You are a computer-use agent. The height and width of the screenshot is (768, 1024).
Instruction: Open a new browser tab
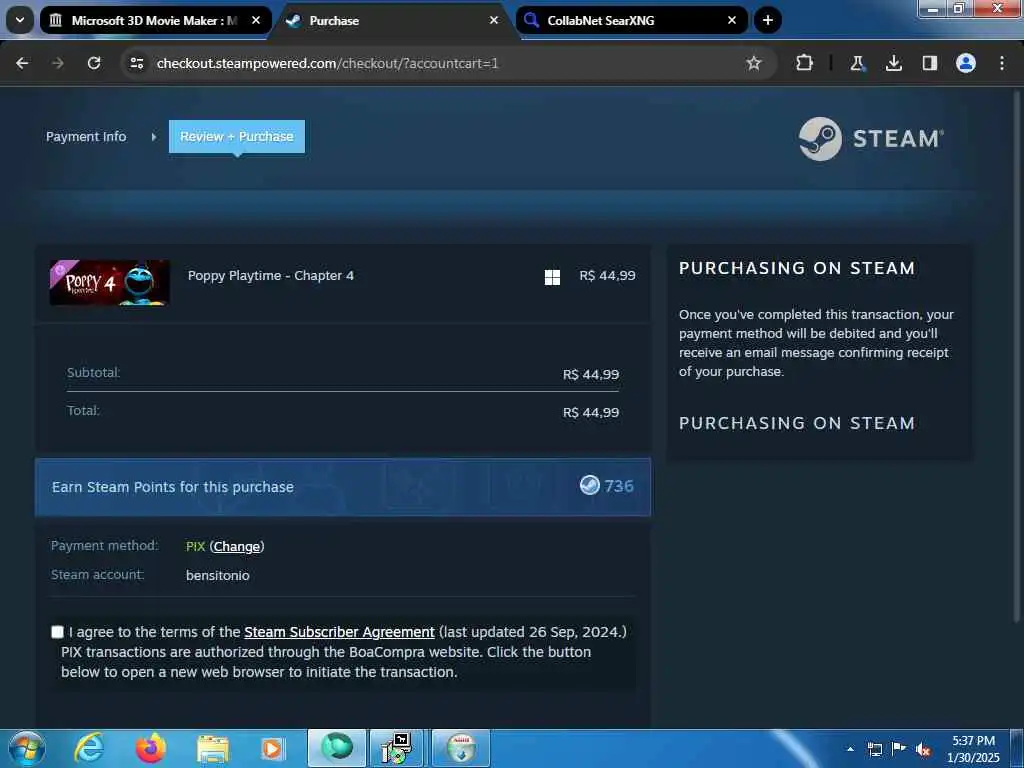768,20
